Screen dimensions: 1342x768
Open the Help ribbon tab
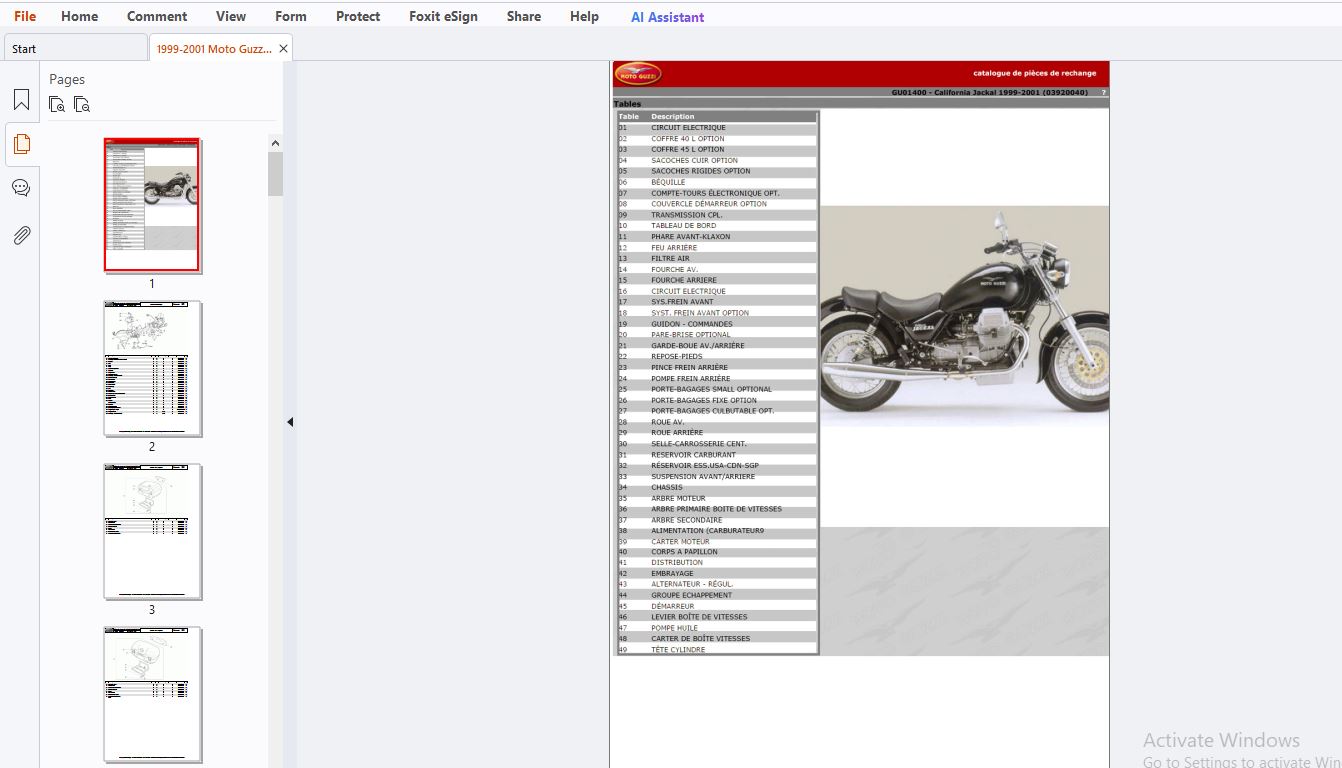tap(584, 16)
